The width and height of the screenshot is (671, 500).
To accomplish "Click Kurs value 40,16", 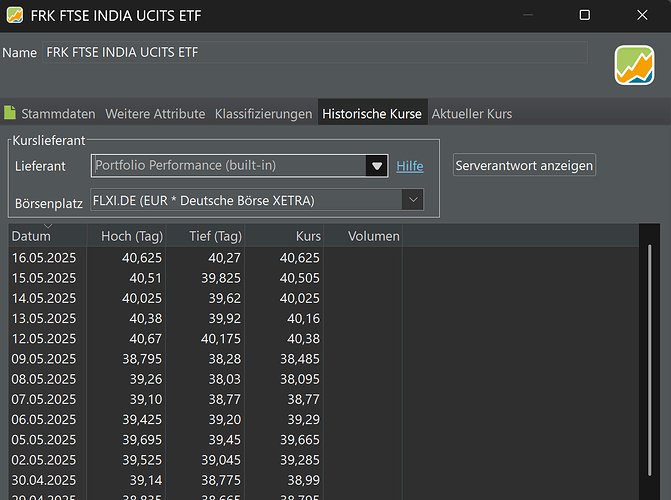I will (303, 318).
